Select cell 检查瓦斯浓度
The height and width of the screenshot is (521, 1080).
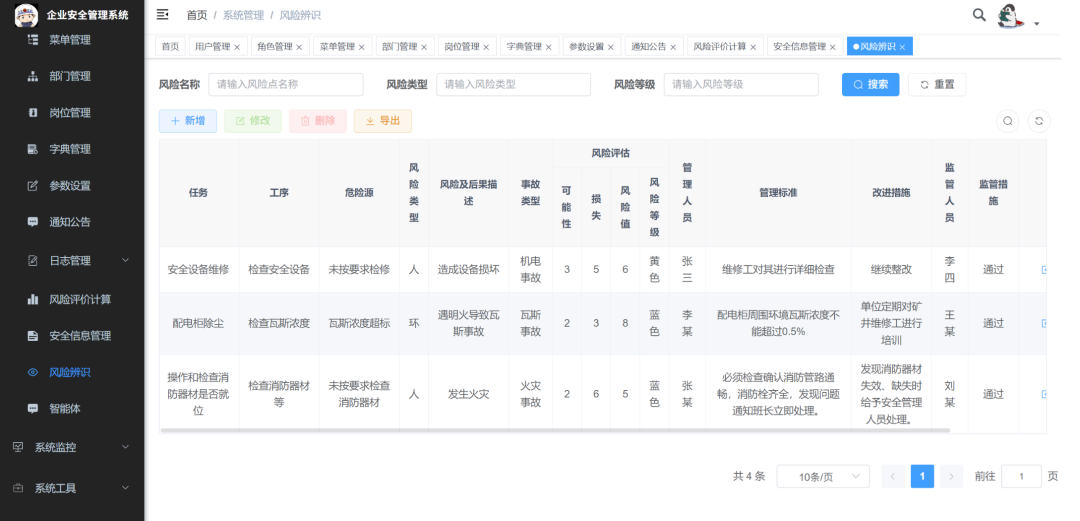279,323
